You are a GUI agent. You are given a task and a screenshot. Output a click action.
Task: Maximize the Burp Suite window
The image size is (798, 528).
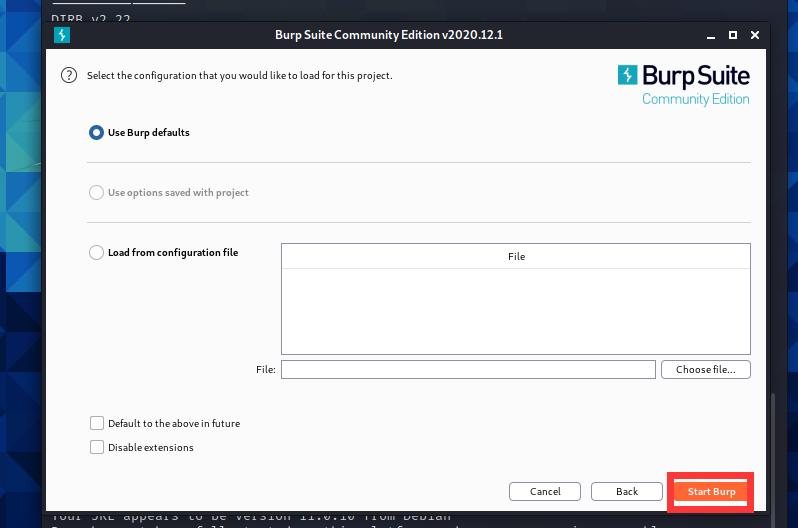(733, 35)
